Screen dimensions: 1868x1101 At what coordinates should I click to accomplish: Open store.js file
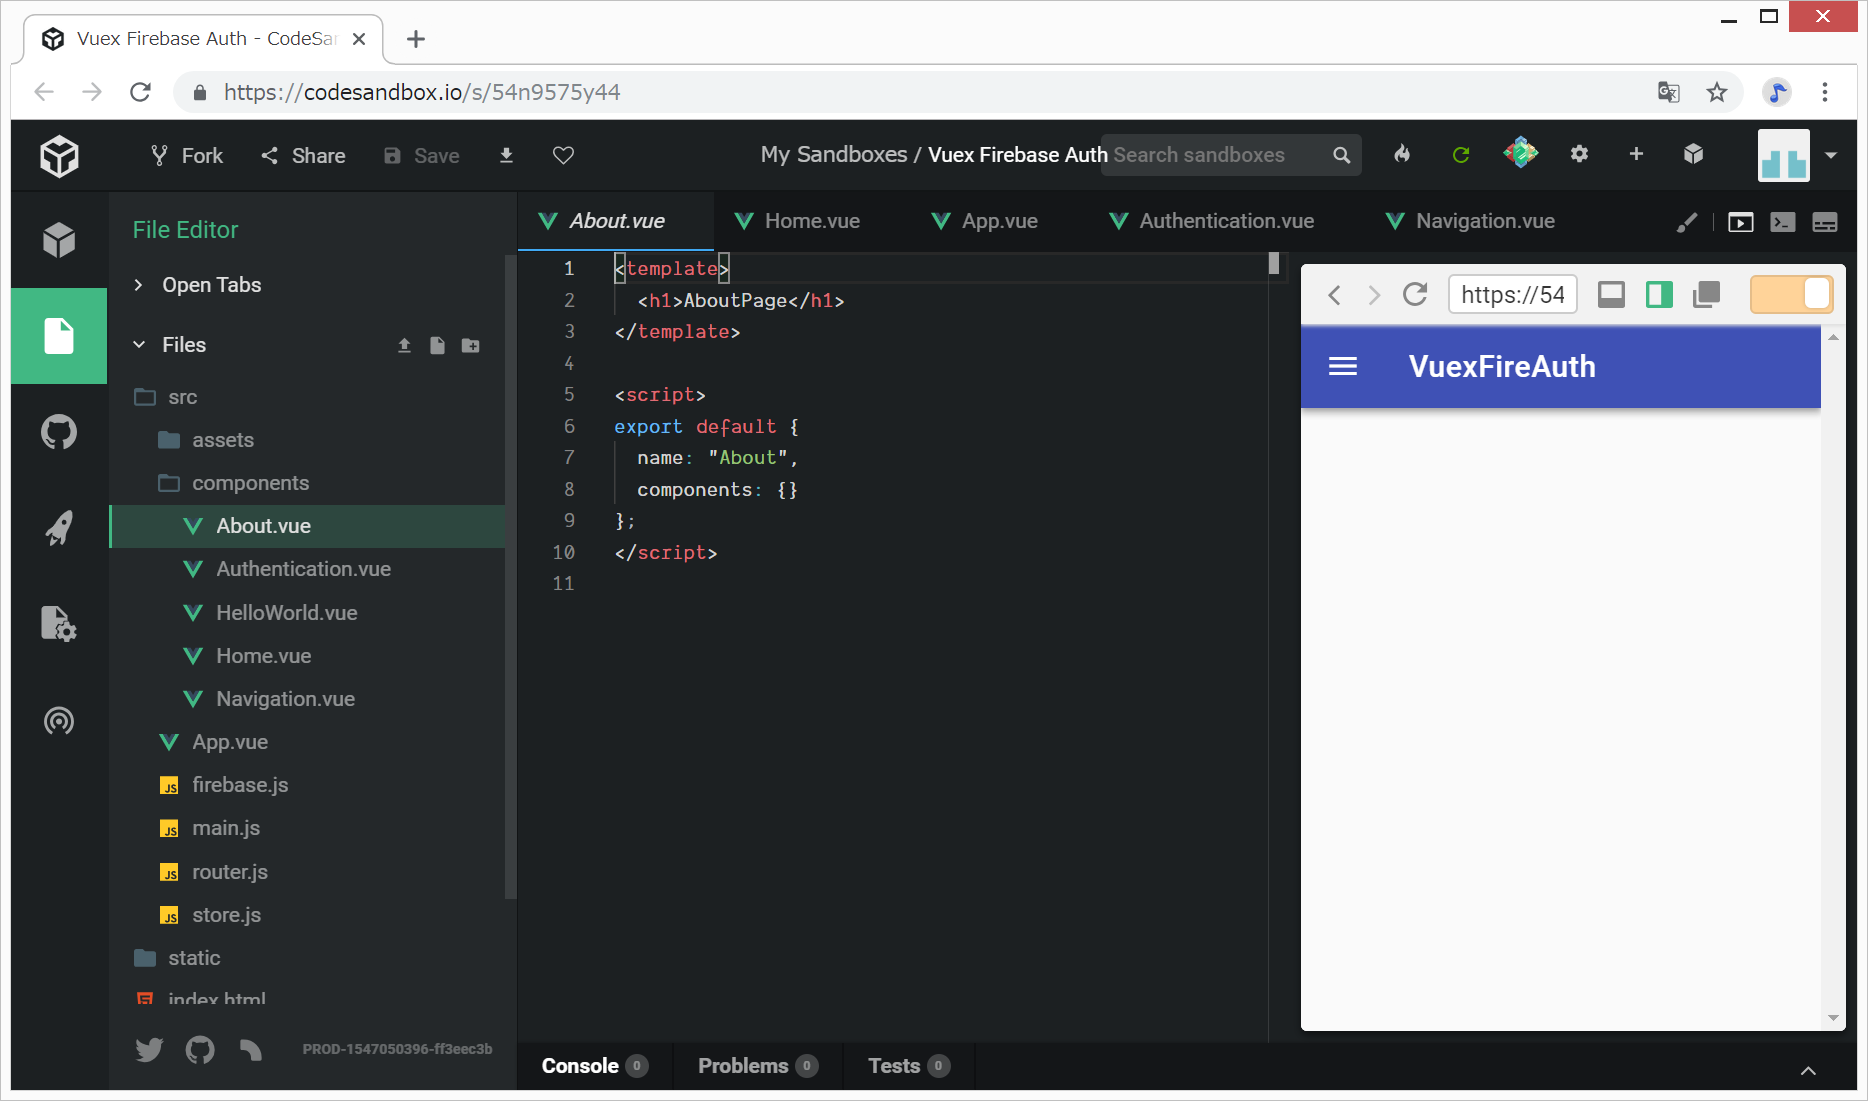pos(307,915)
